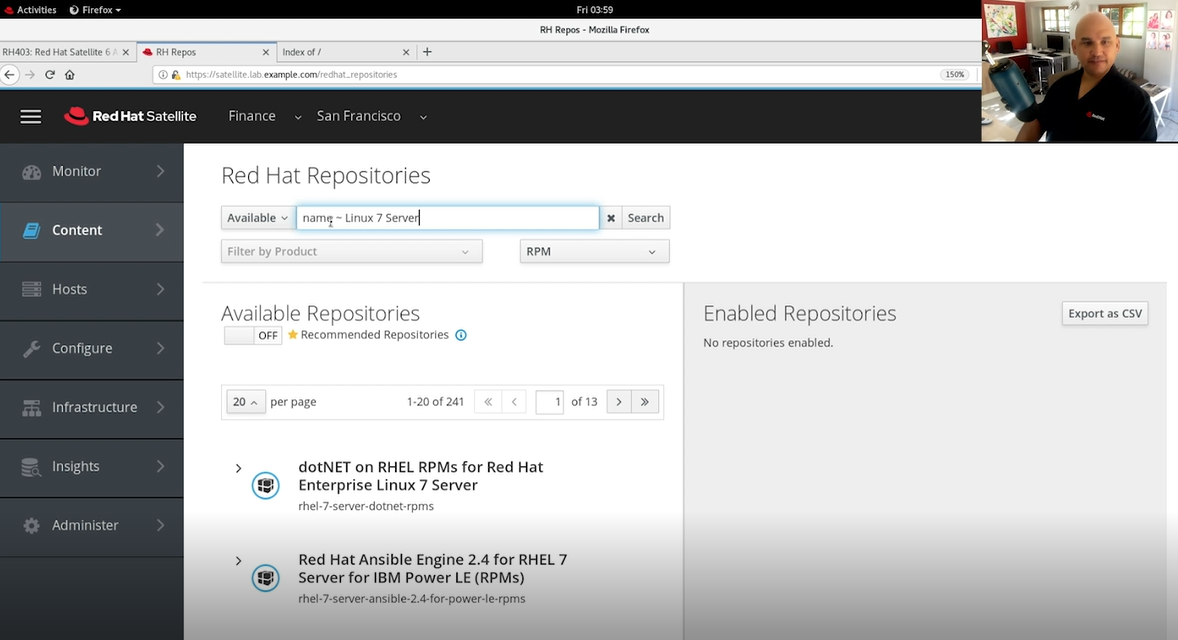Switch to the RH403 Red Hat Satellite tab
This screenshot has height=640, width=1178.
tap(60, 52)
